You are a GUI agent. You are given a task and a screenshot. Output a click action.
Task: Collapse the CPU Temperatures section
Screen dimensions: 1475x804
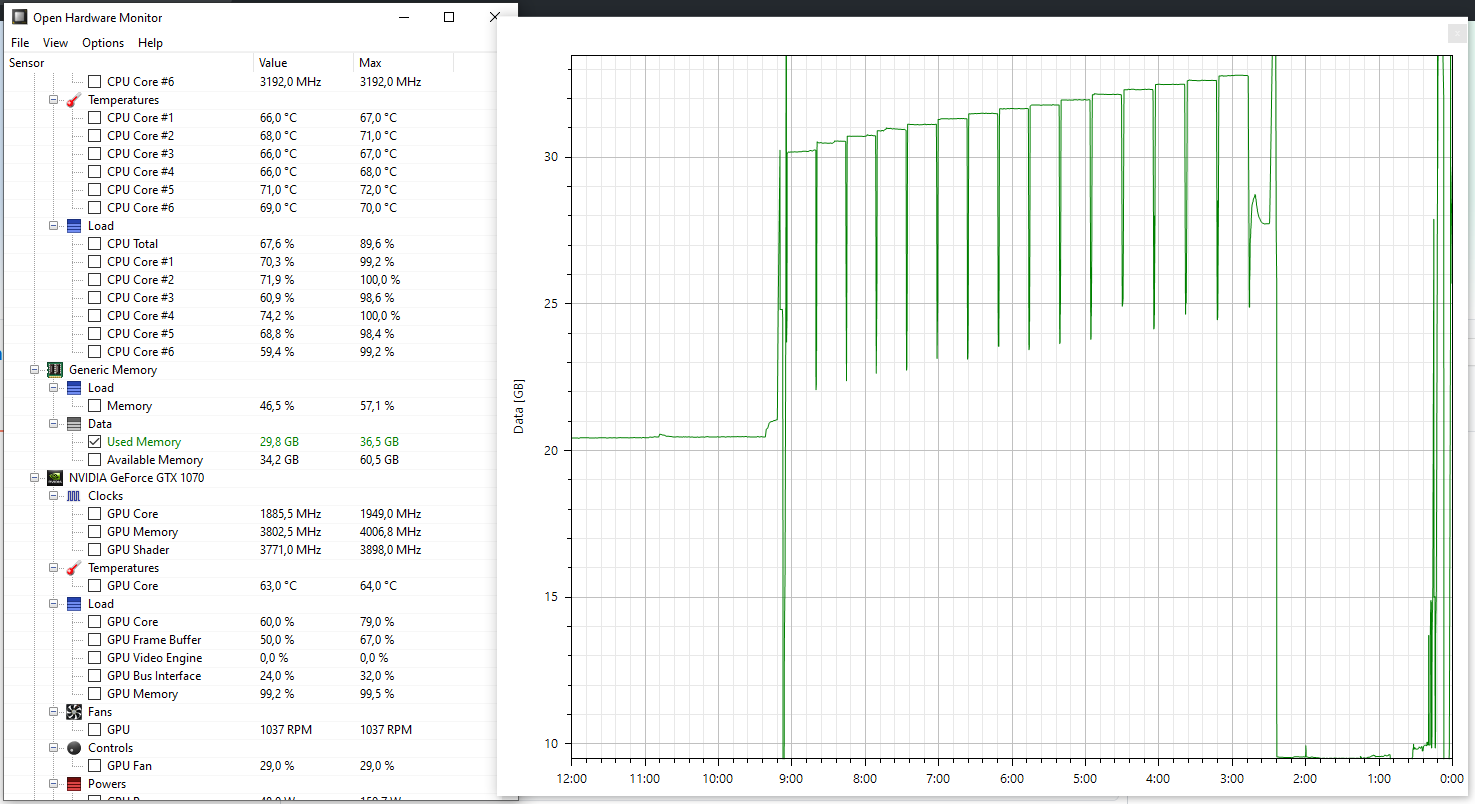[x=53, y=99]
